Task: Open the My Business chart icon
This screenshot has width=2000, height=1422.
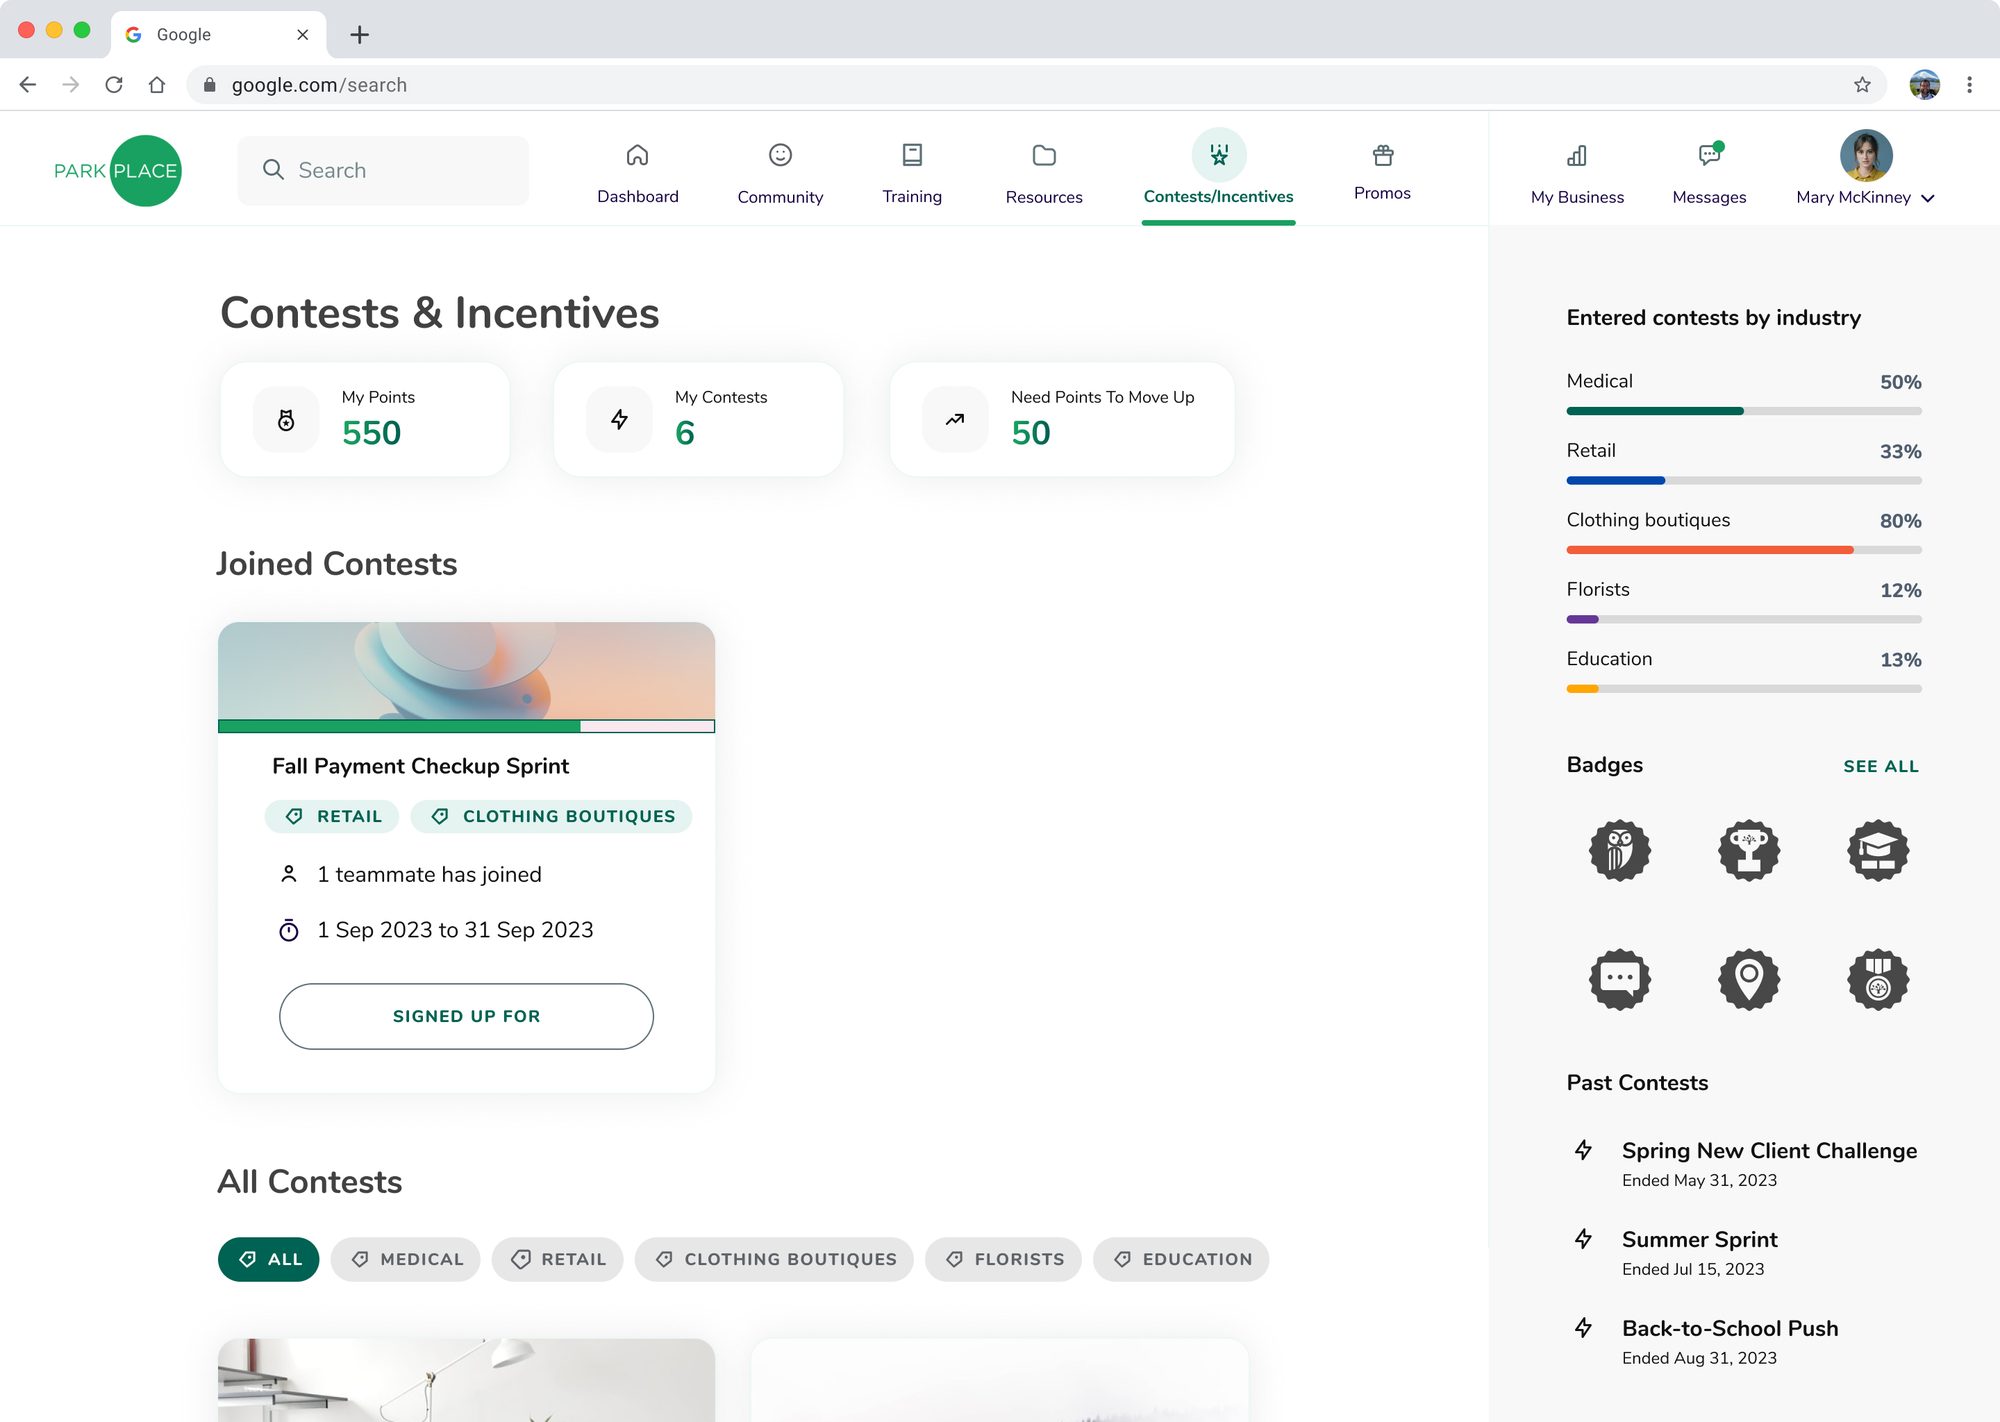Action: point(1577,155)
